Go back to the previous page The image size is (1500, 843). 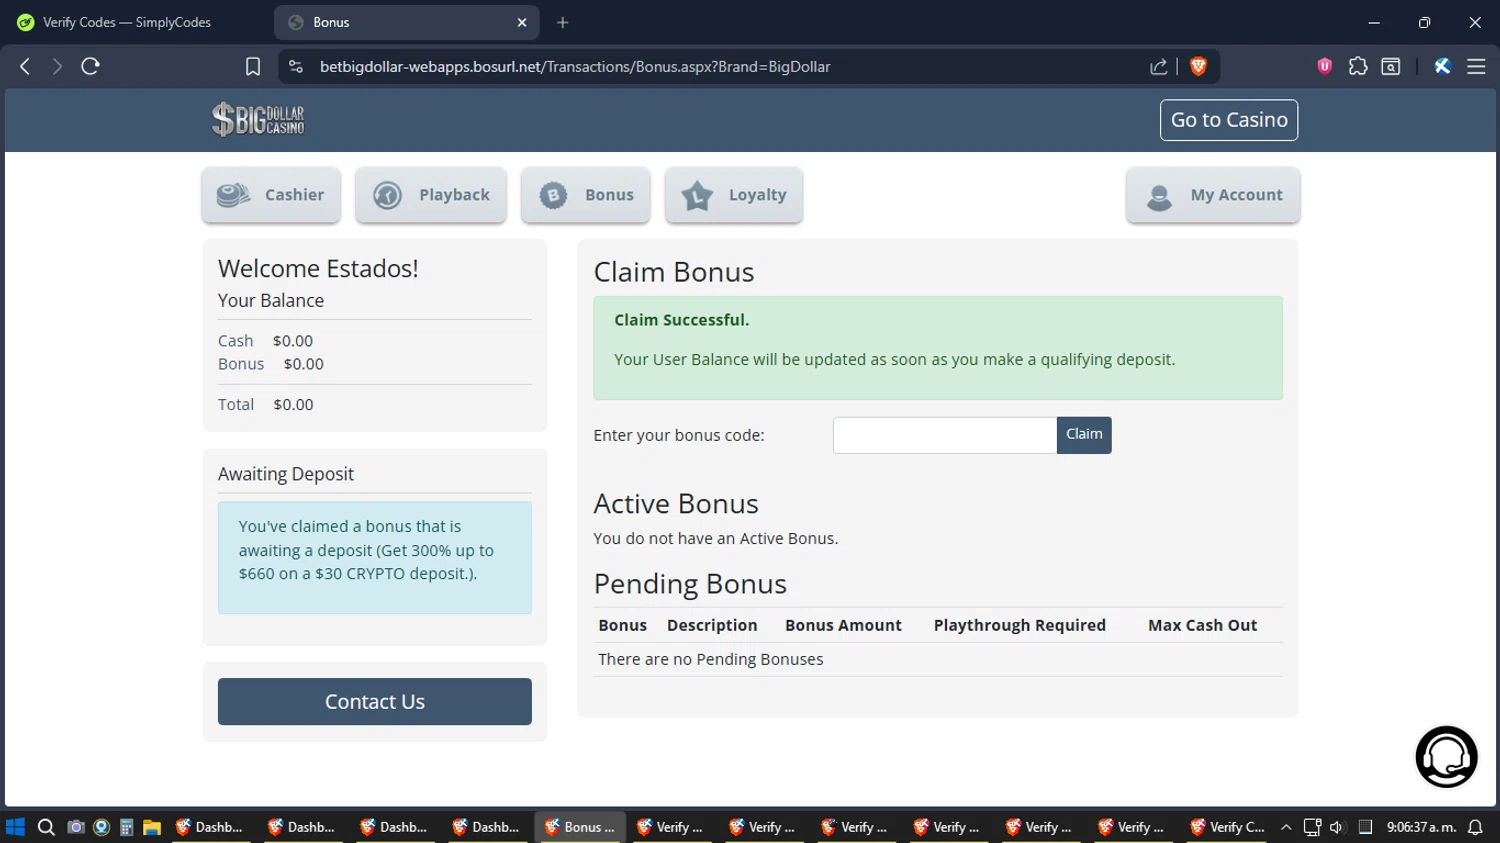pos(25,66)
